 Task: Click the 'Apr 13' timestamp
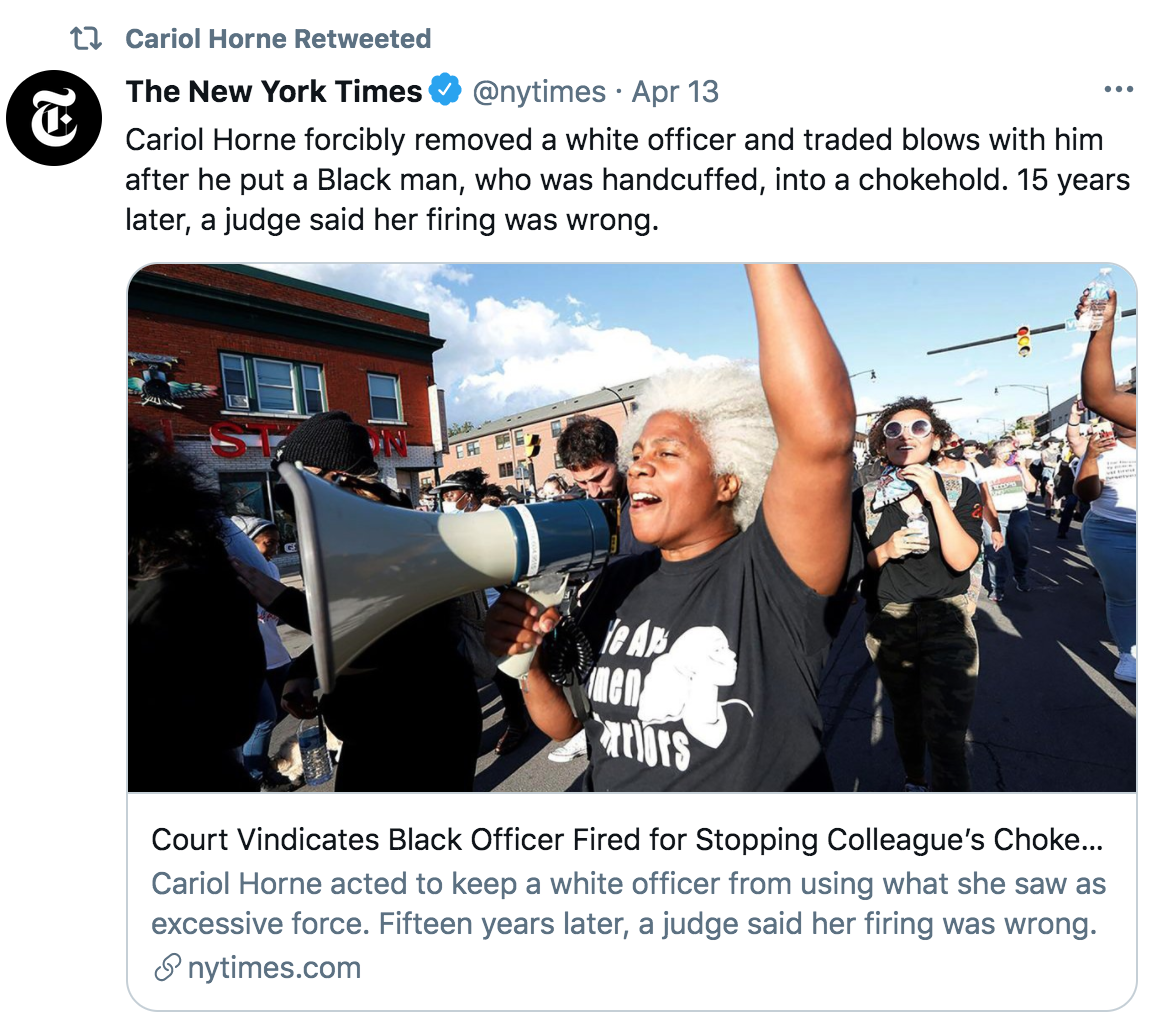(x=675, y=92)
